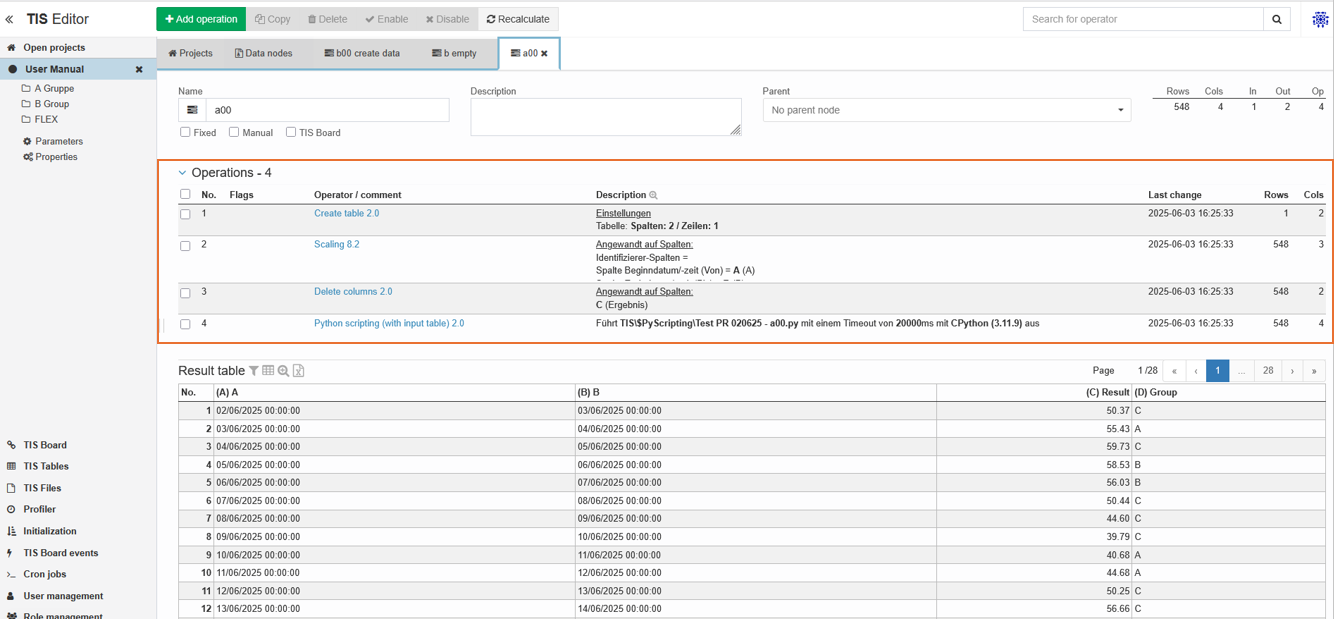Open the Parent node dropdown
Image resolution: width=1334 pixels, height=619 pixels.
(x=947, y=110)
